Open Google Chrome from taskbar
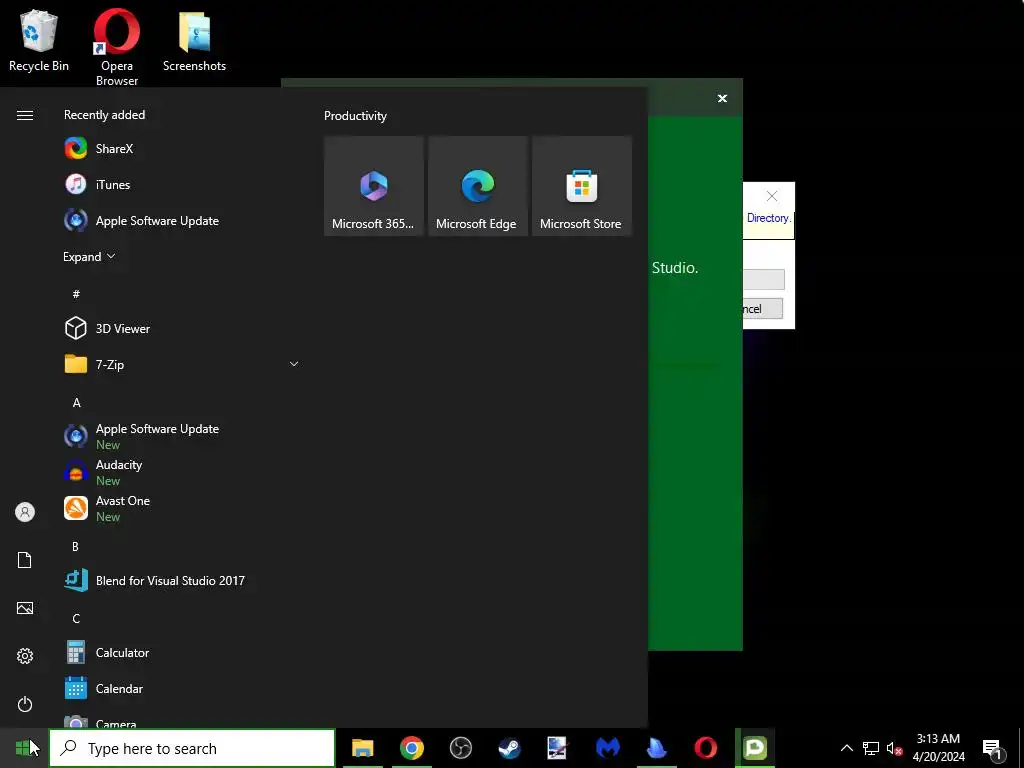This screenshot has width=1024, height=768. point(411,748)
